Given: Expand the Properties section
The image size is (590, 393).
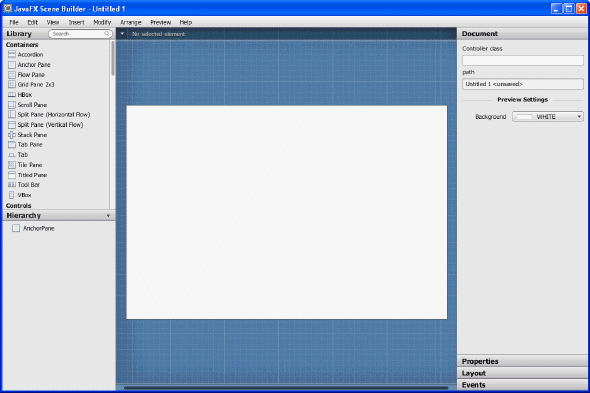Looking at the screenshot, I should (x=523, y=361).
